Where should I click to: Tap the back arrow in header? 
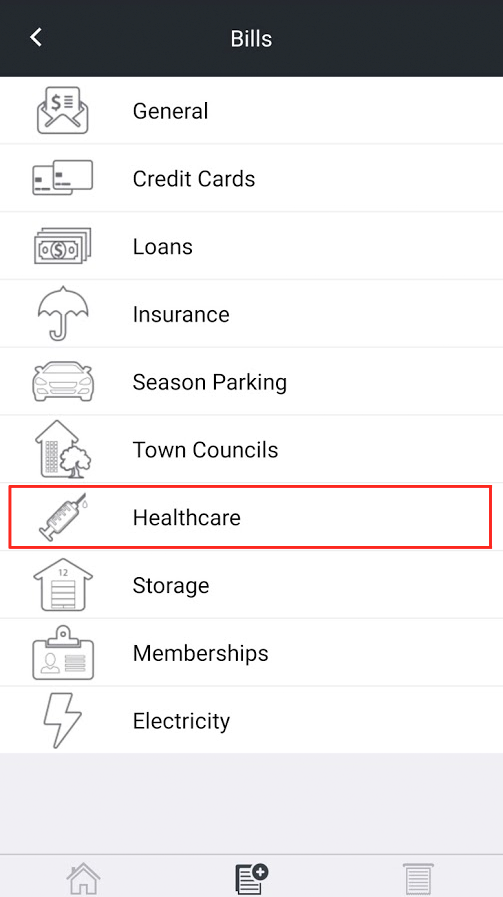point(36,38)
